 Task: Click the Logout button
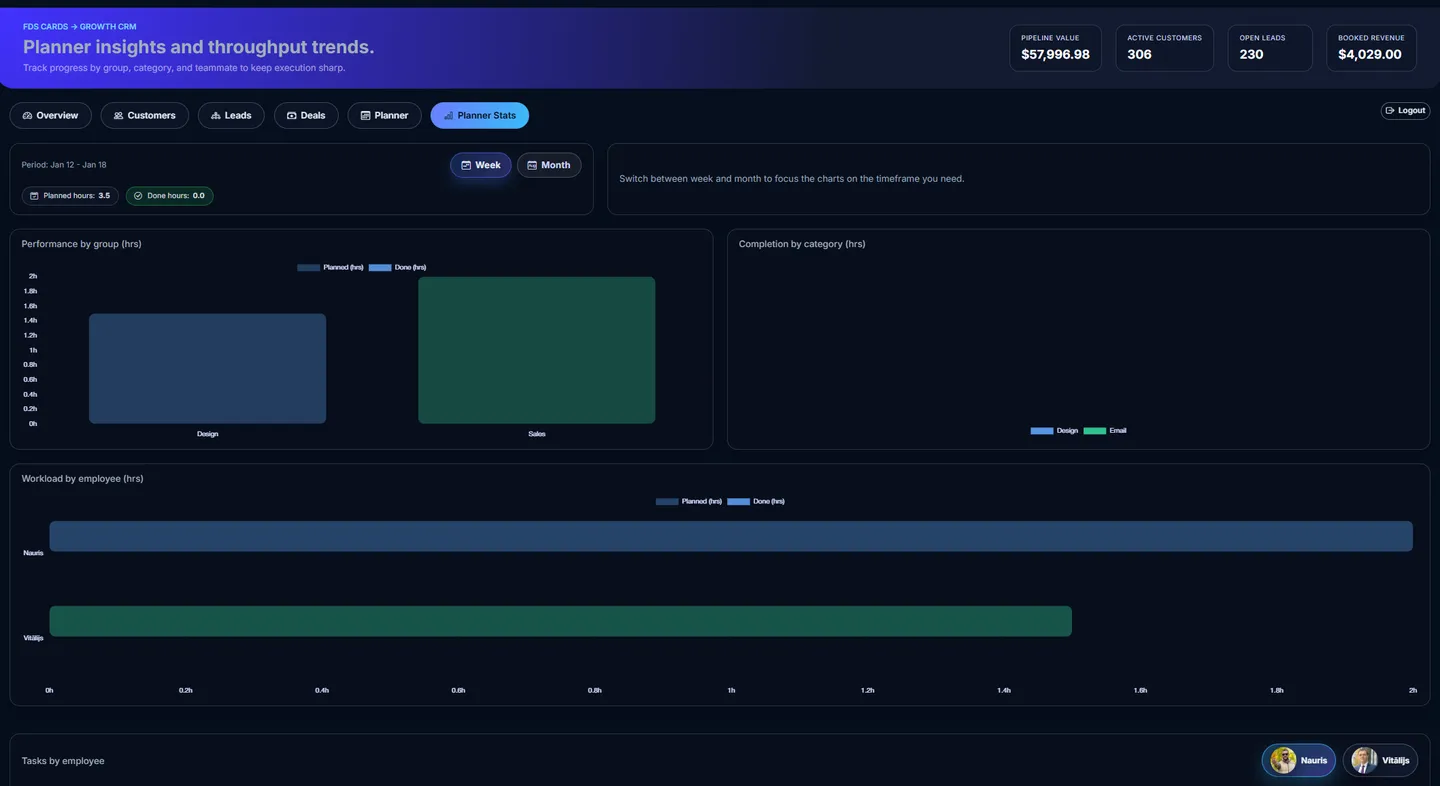(1405, 110)
